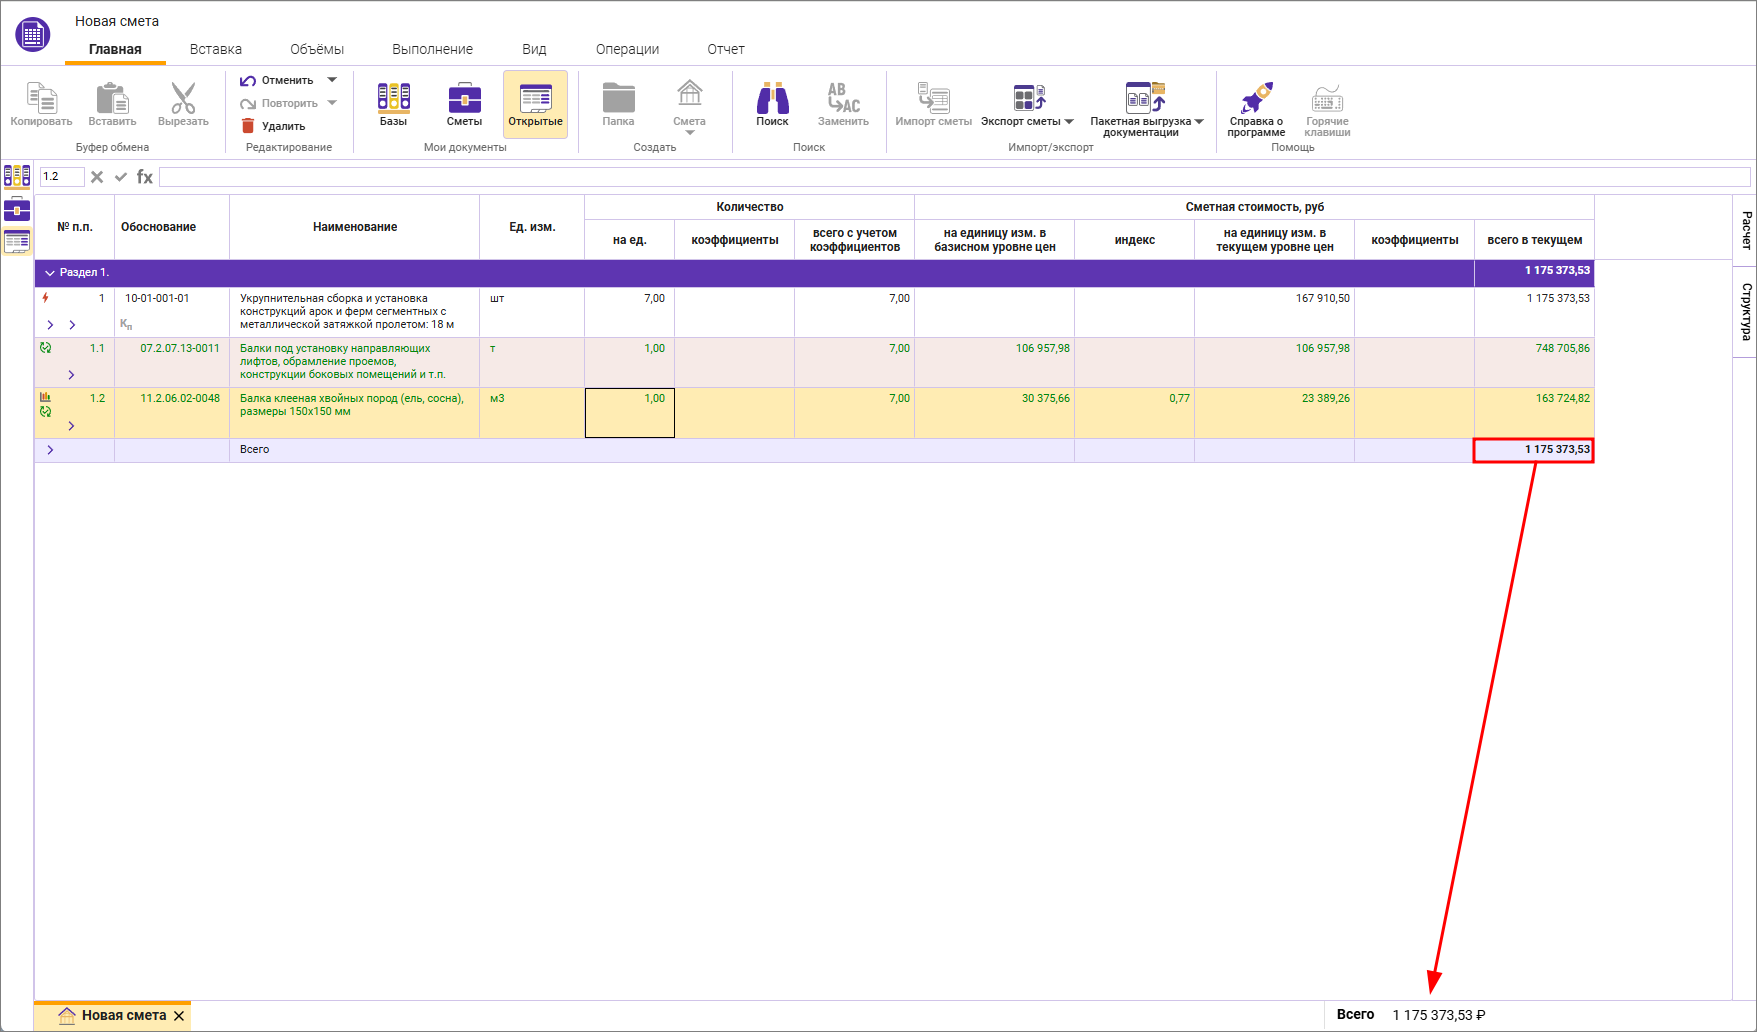
Task: Close the Новая смета document tab
Action: pyautogui.click(x=179, y=1016)
